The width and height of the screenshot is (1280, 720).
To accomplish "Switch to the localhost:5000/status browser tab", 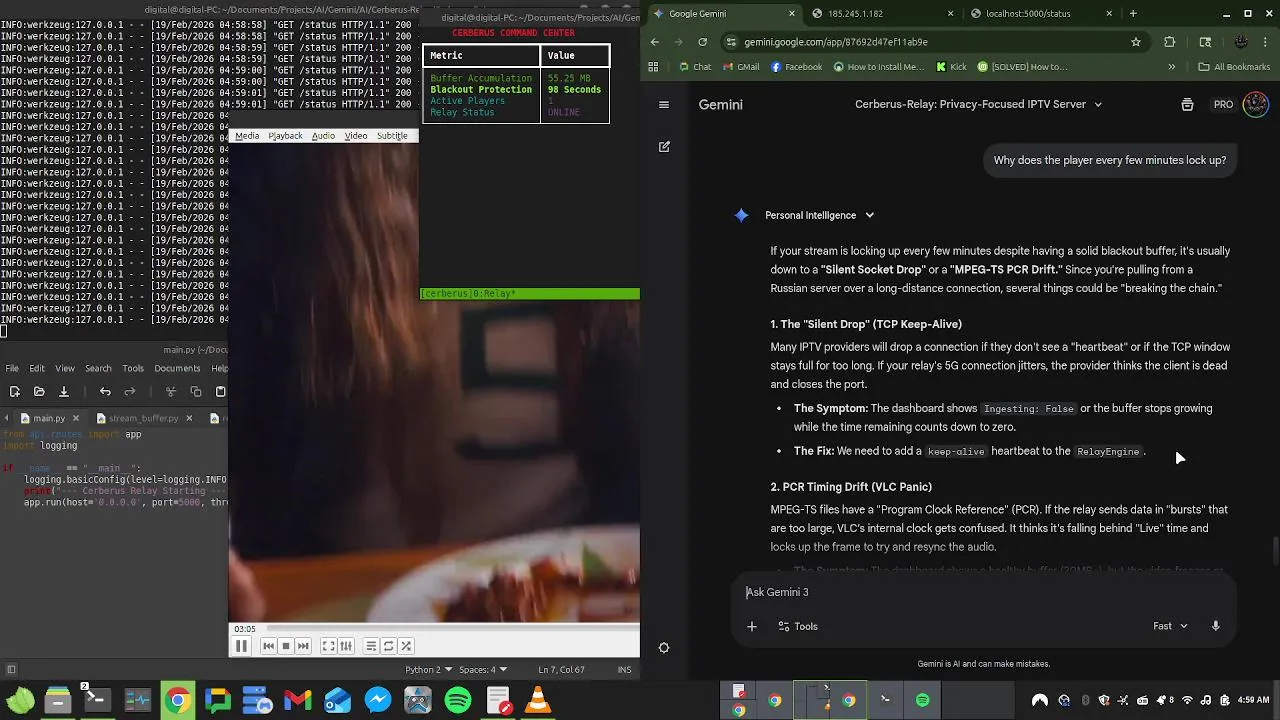I will click(x=1040, y=13).
